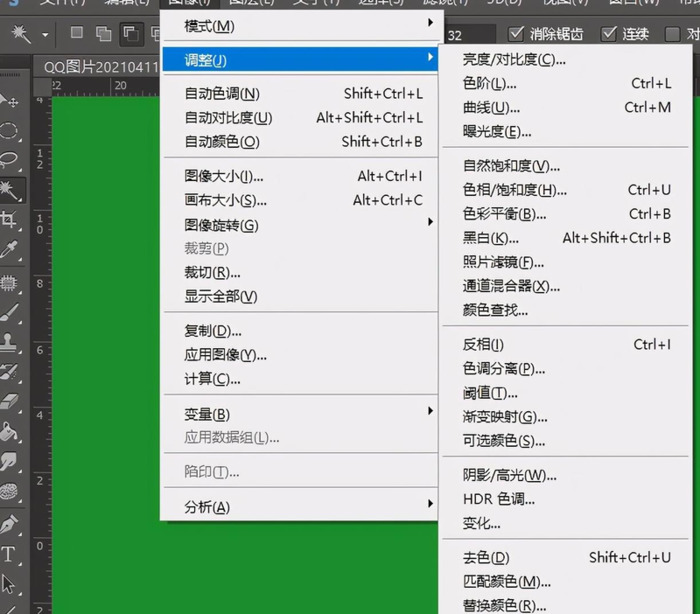Open tool preset dropdown arrow

click(45, 34)
